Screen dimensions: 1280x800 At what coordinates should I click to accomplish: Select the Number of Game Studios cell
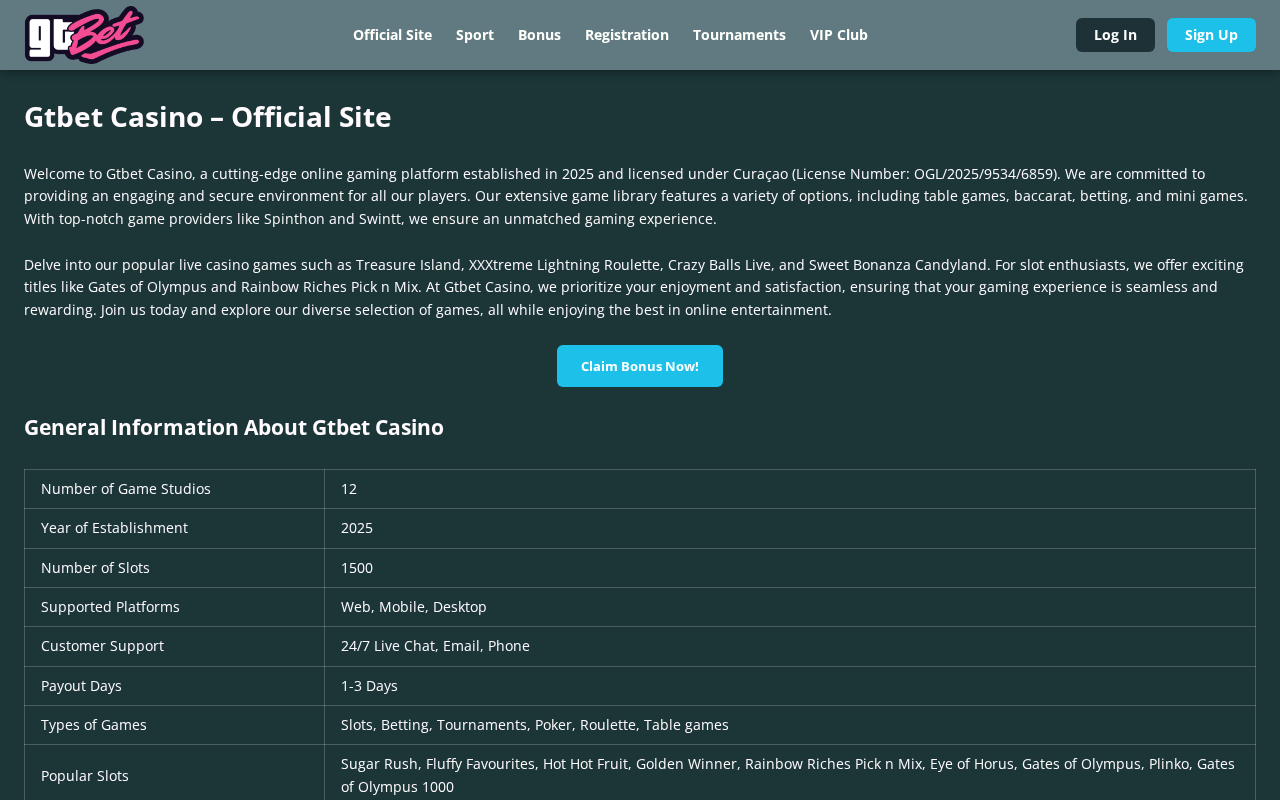(x=175, y=489)
